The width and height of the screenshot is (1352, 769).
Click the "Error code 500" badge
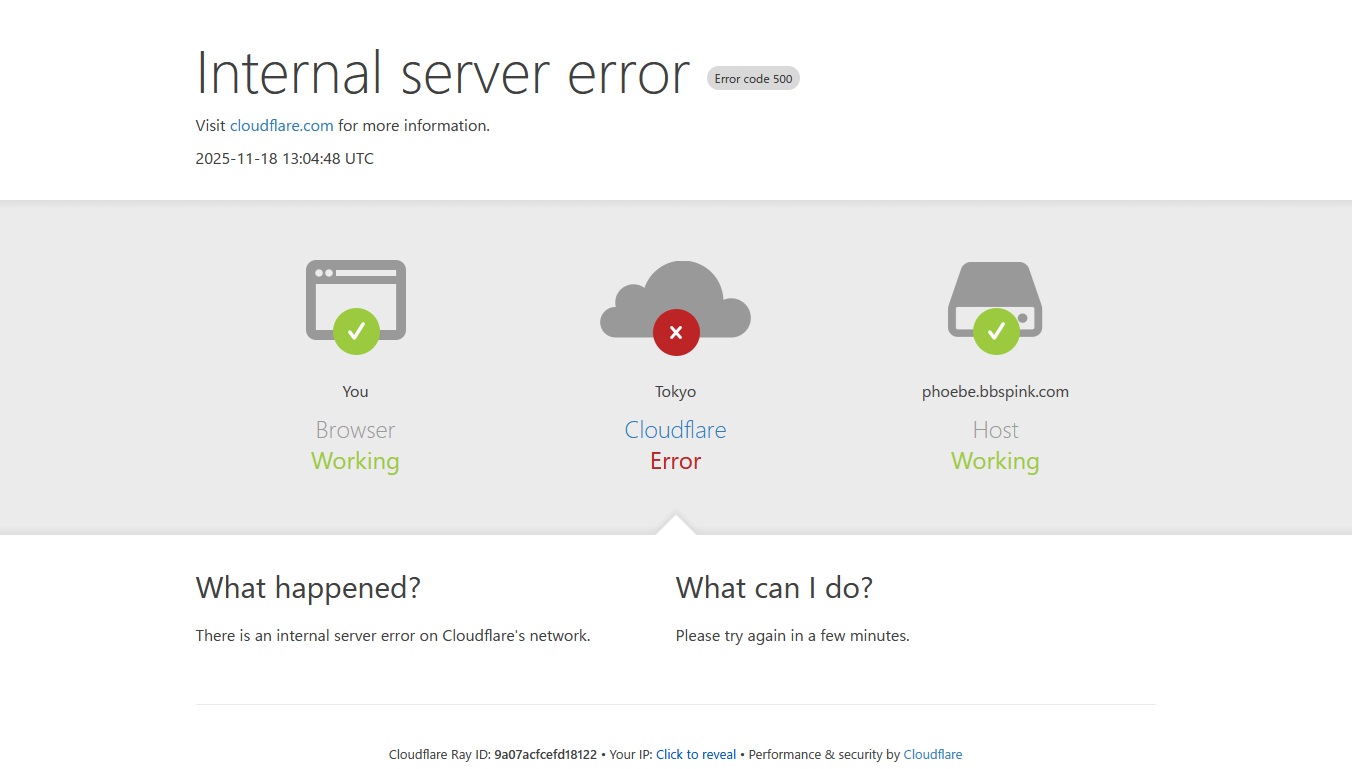click(753, 79)
